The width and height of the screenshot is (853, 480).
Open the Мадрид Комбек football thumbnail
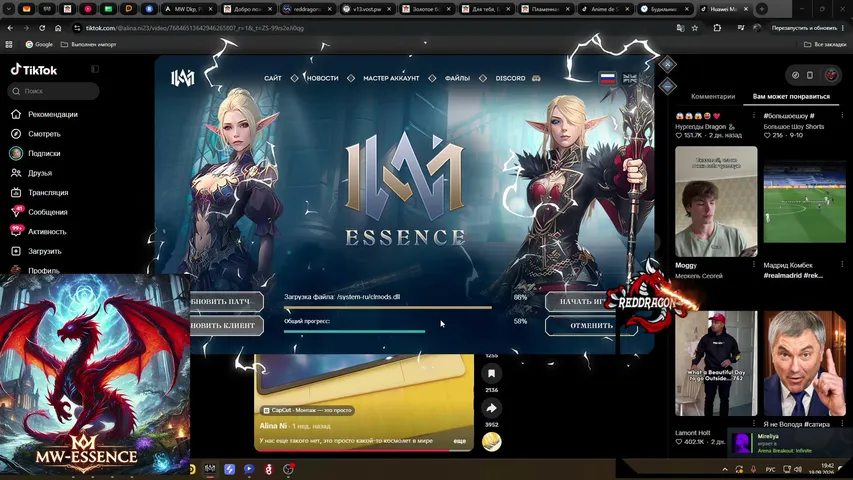(805, 201)
